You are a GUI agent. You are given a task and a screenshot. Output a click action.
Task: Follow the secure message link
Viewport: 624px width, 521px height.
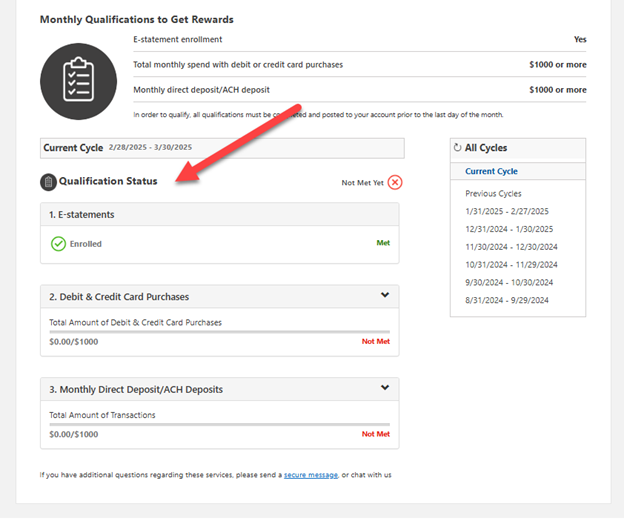tap(311, 474)
